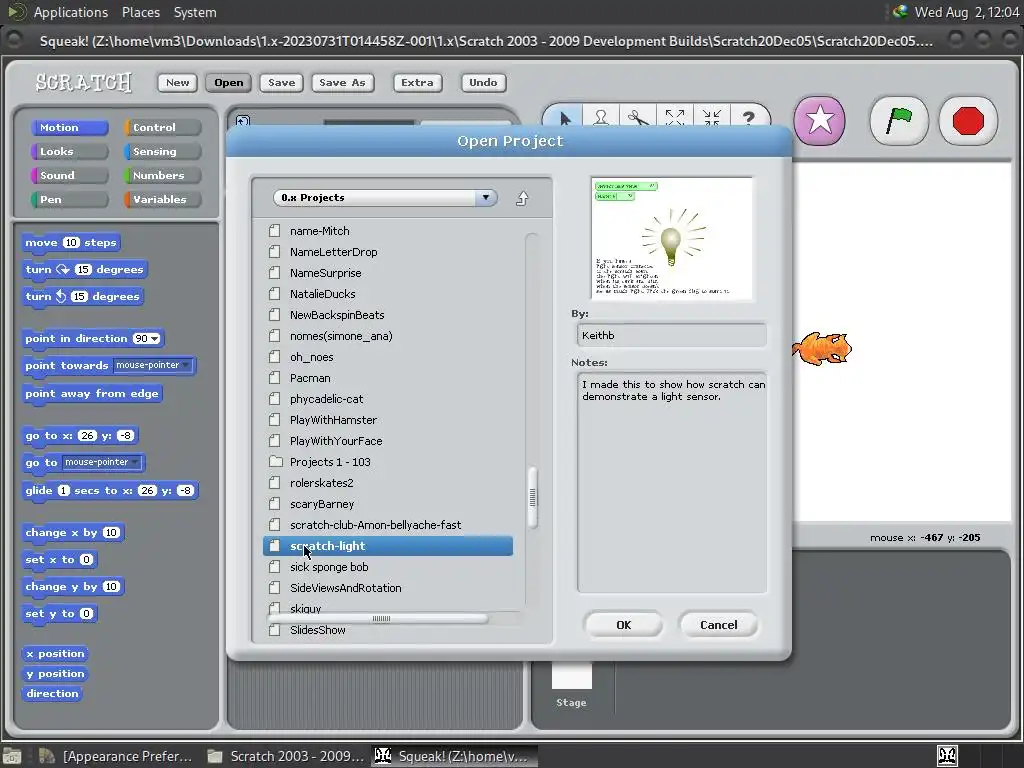The height and width of the screenshot is (768, 1024).
Task: Click the x position reporter block
Action: [x=55, y=654]
